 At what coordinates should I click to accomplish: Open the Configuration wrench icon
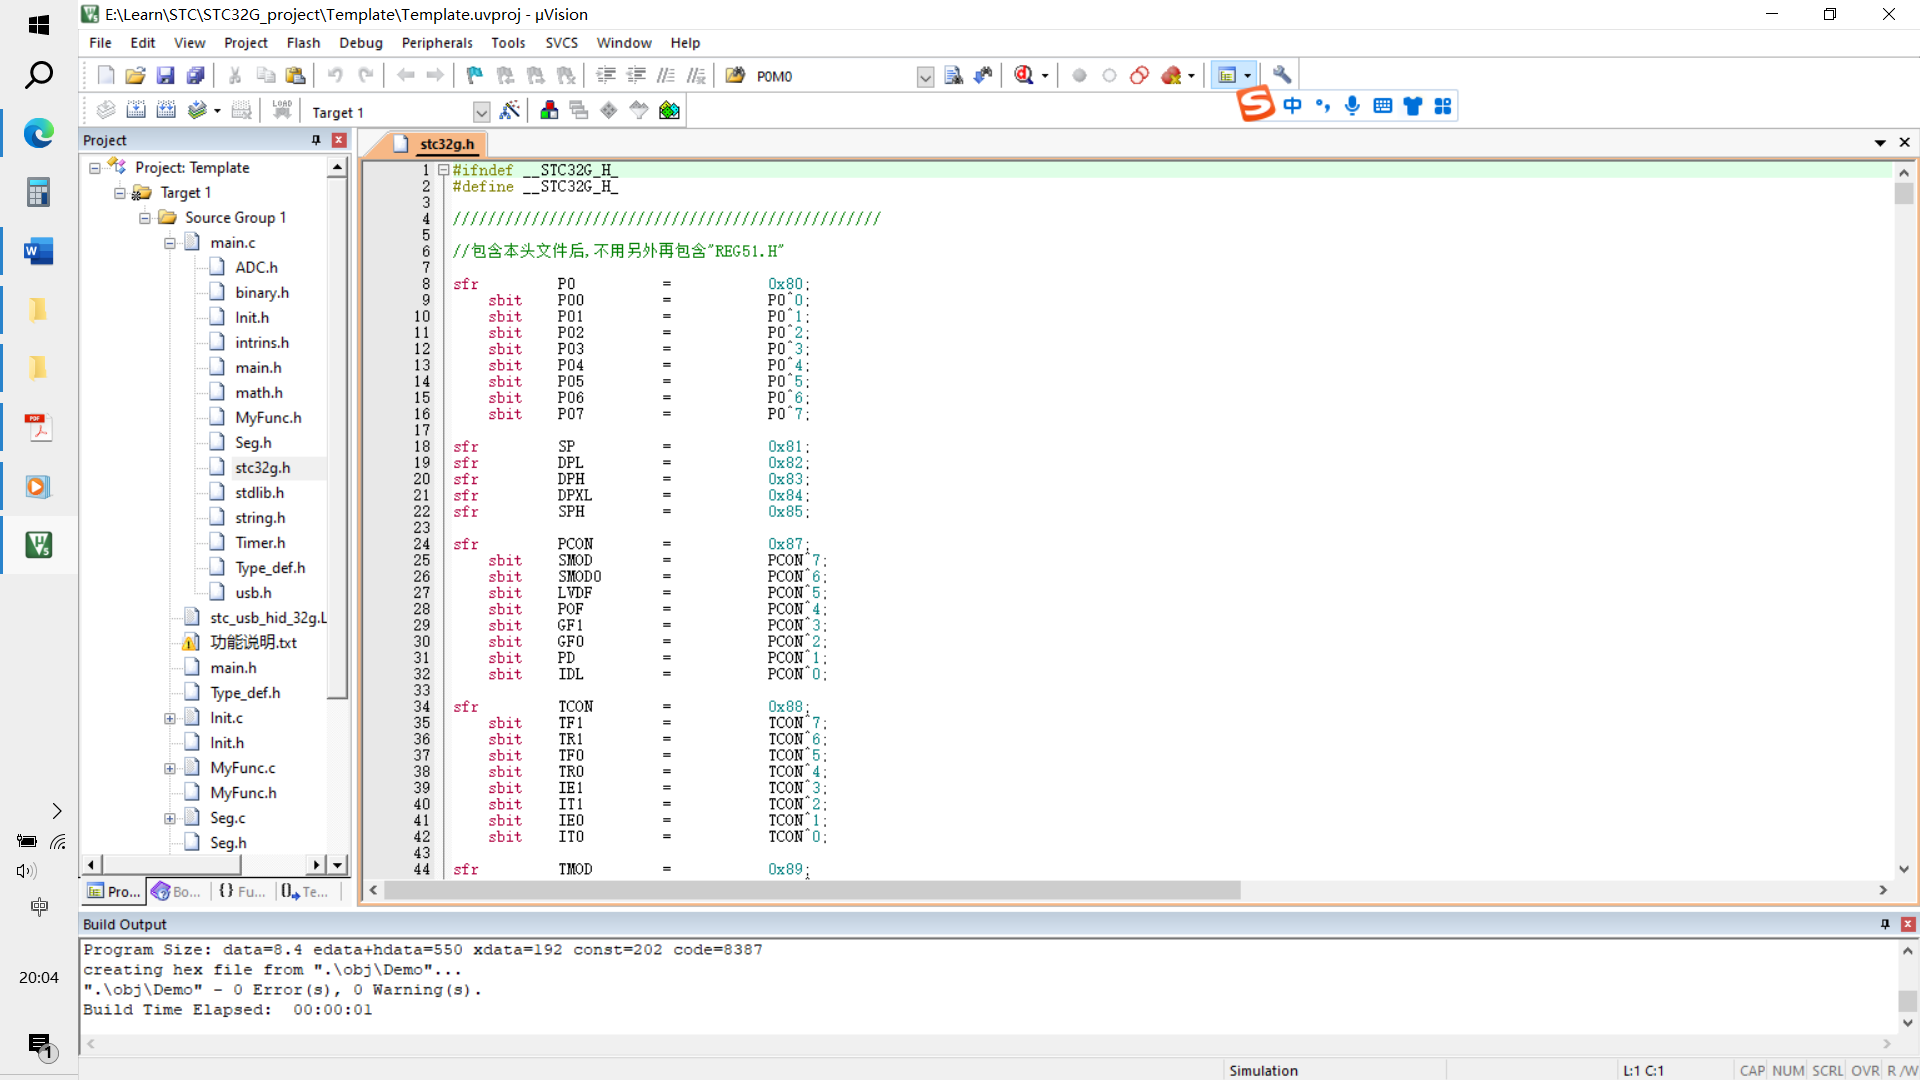[x=1282, y=75]
